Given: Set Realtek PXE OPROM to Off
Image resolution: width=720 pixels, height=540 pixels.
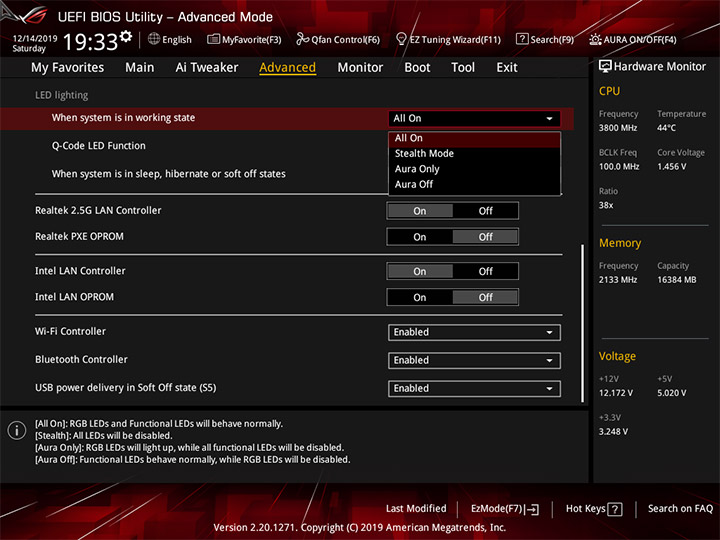Looking at the screenshot, I should 485,237.
